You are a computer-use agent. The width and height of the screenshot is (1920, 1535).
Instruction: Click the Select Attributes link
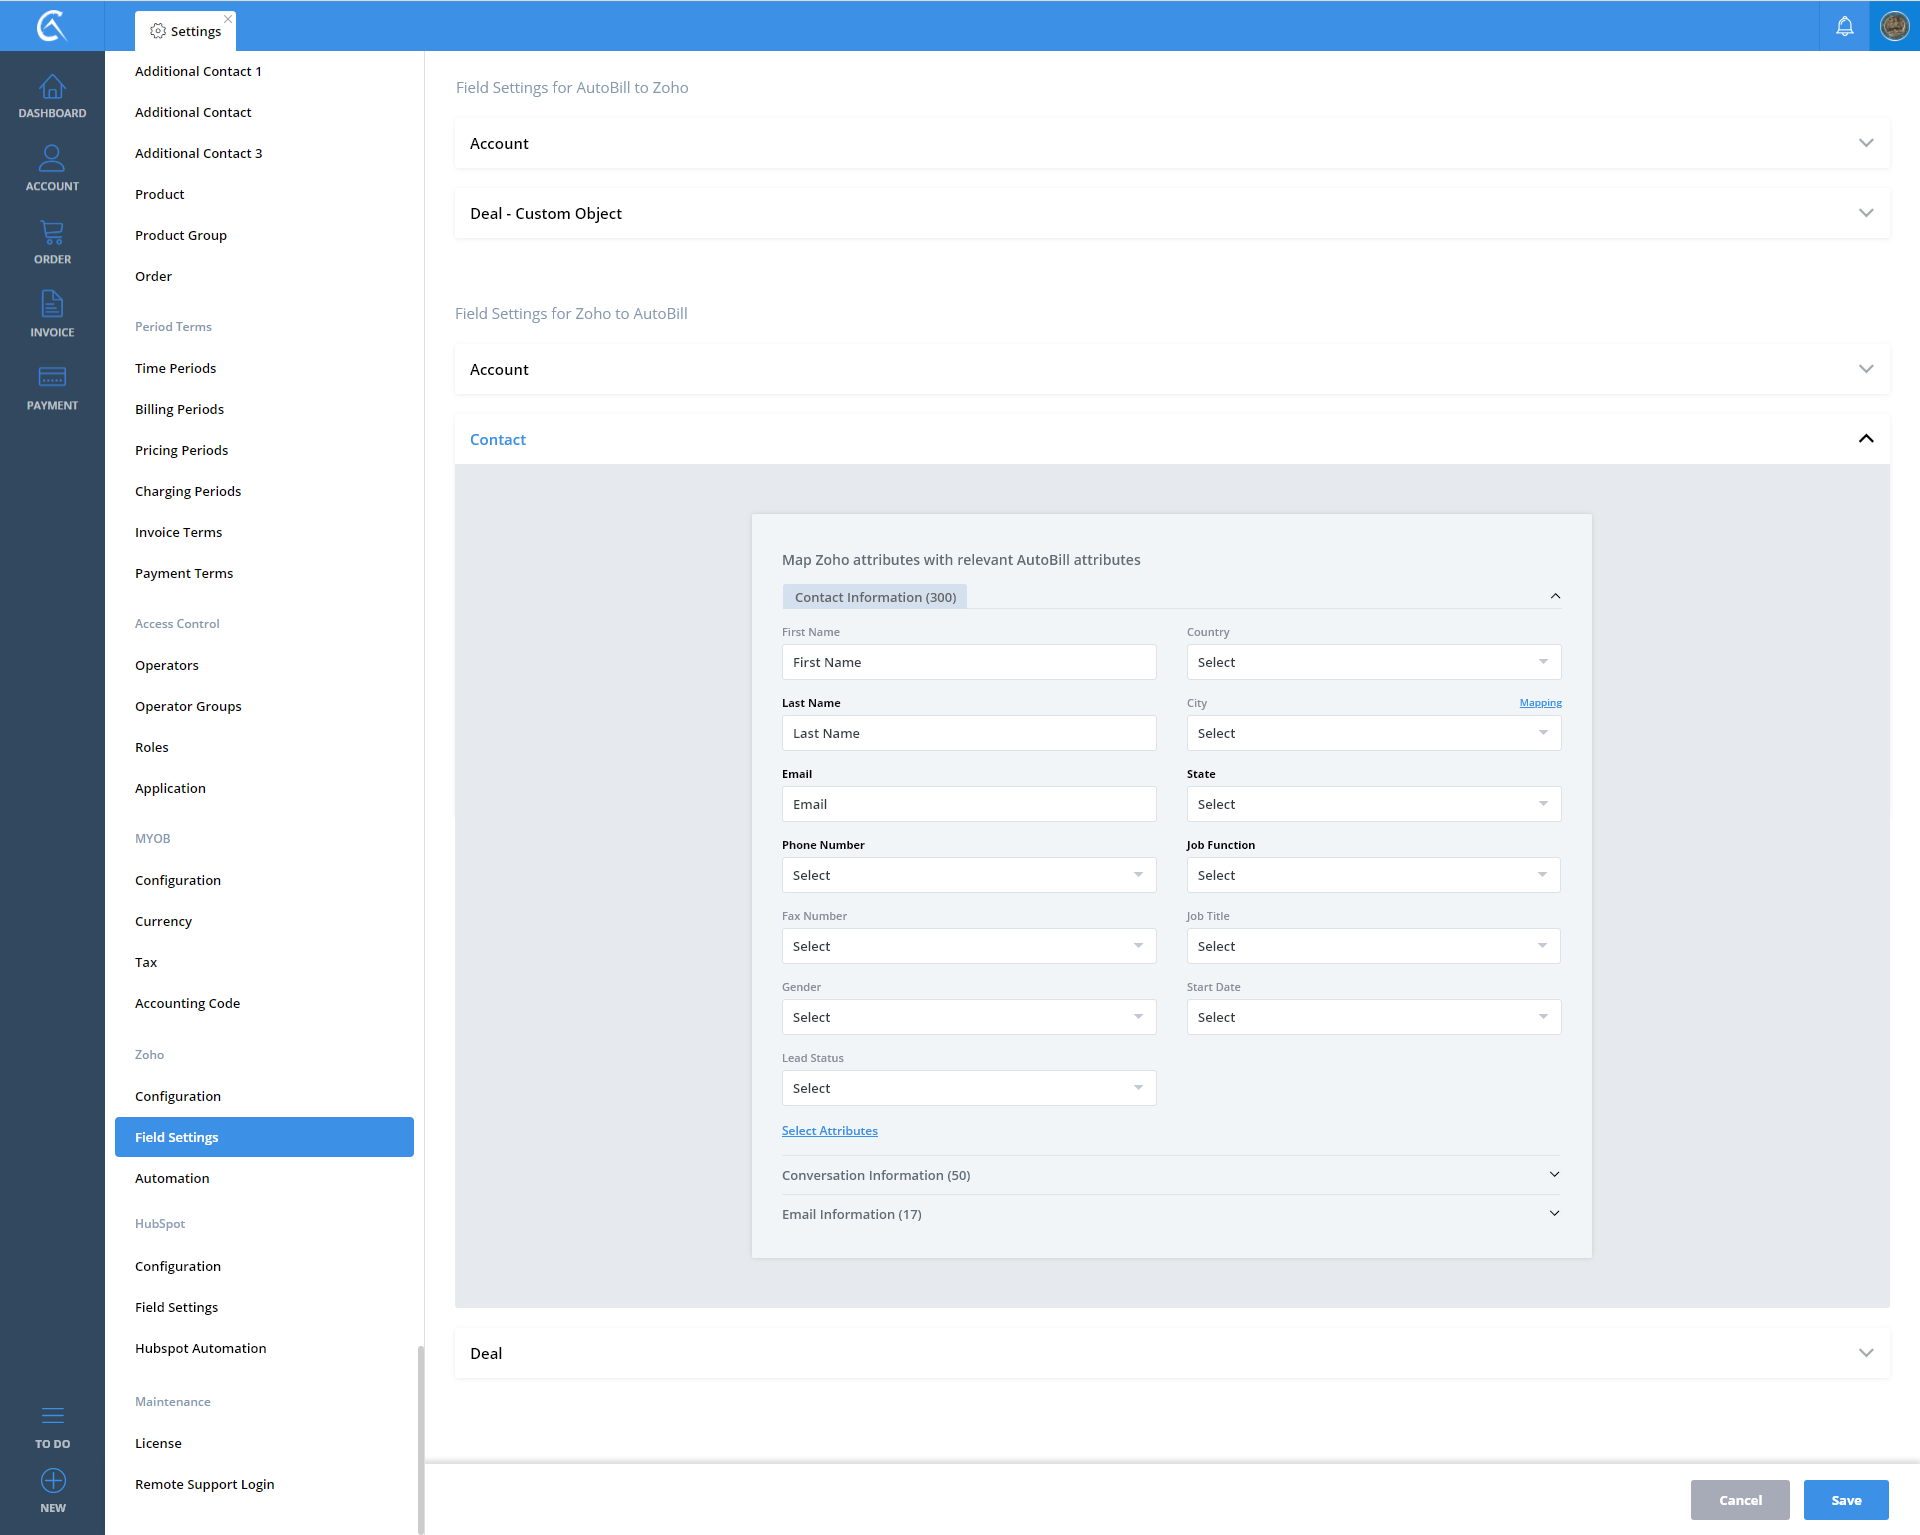click(829, 1131)
